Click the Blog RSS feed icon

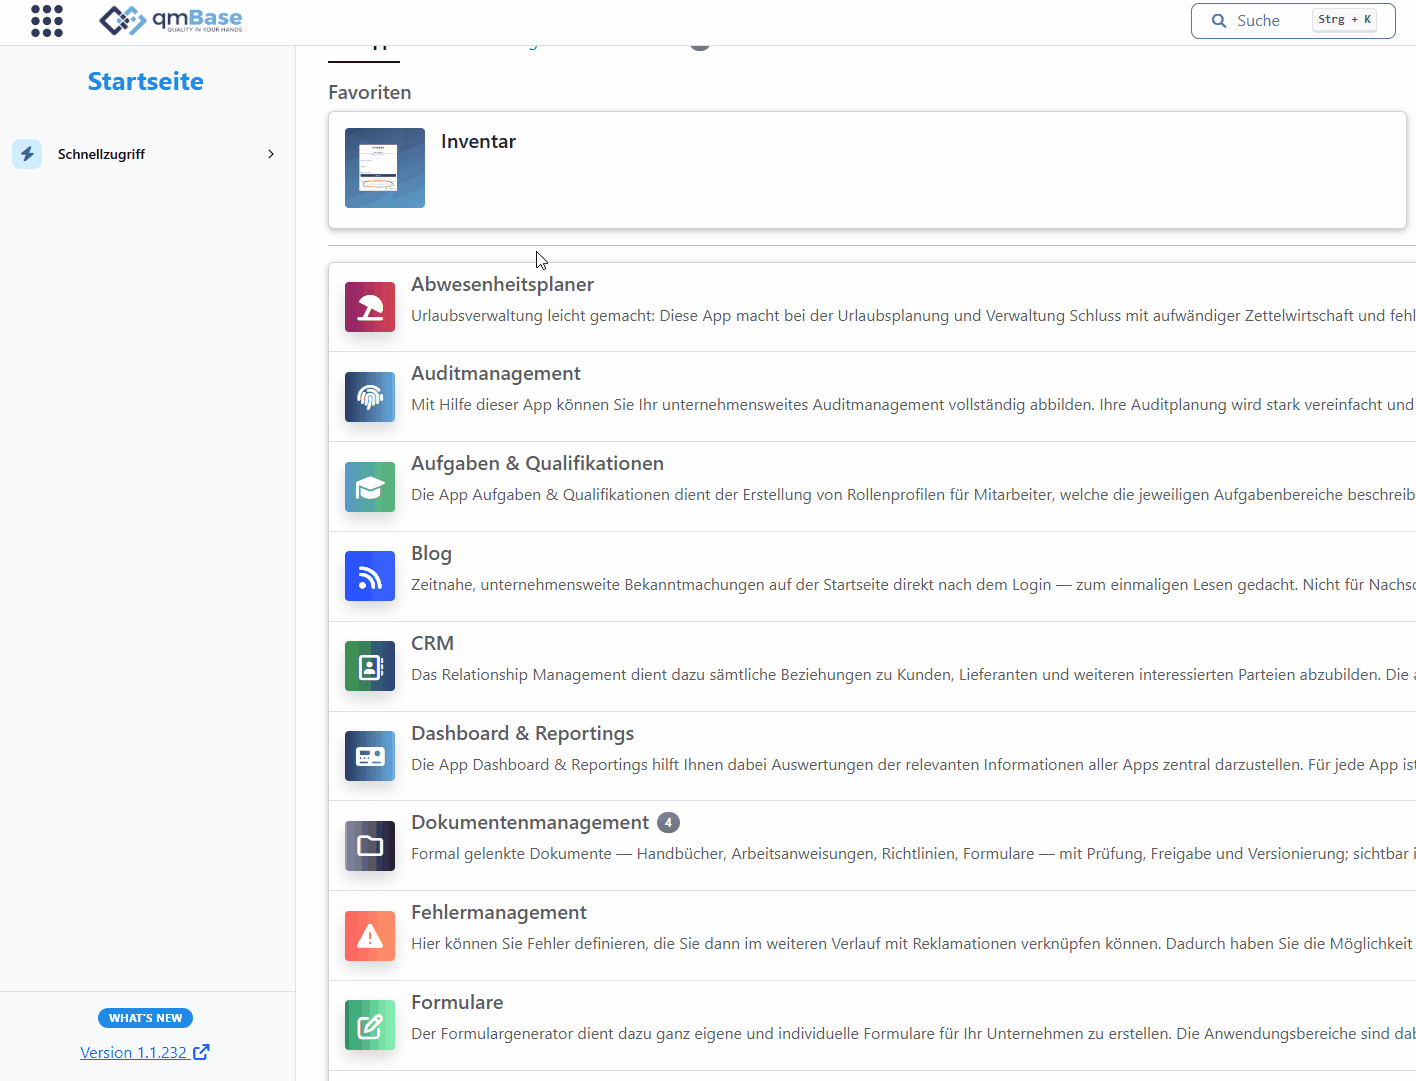(370, 576)
